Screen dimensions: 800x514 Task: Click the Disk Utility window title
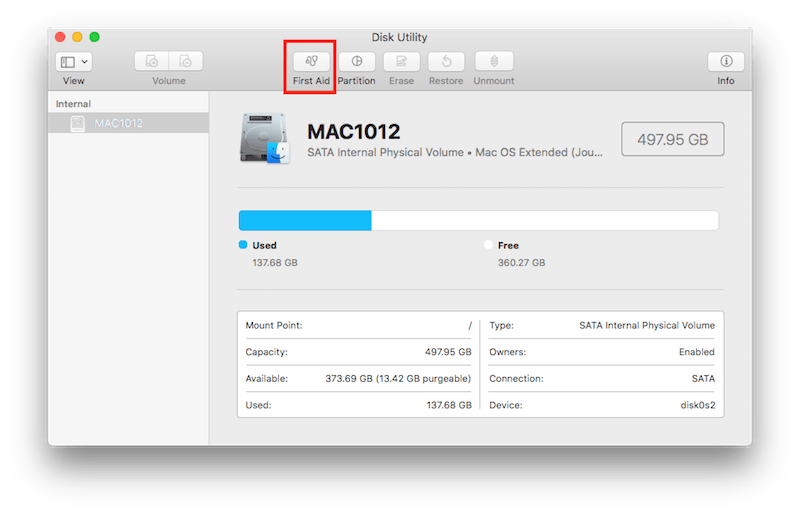pos(399,37)
